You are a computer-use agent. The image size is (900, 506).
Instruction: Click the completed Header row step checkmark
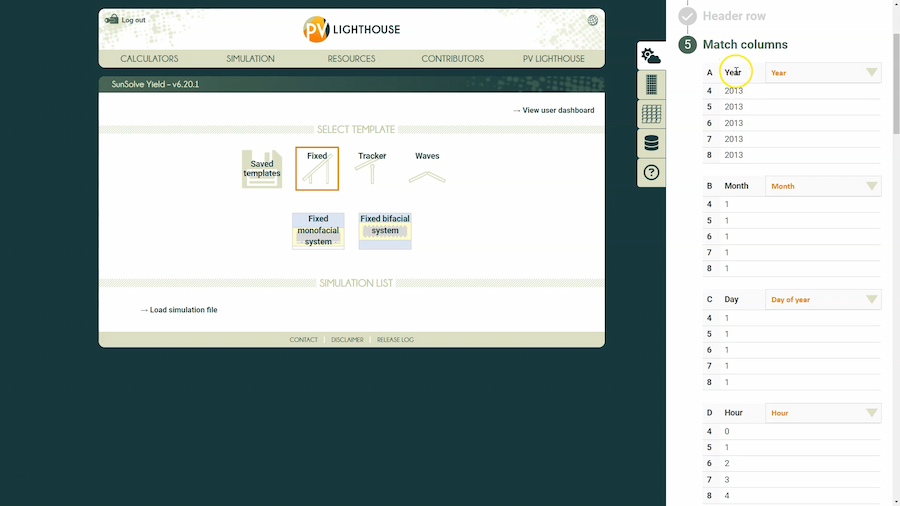687,16
